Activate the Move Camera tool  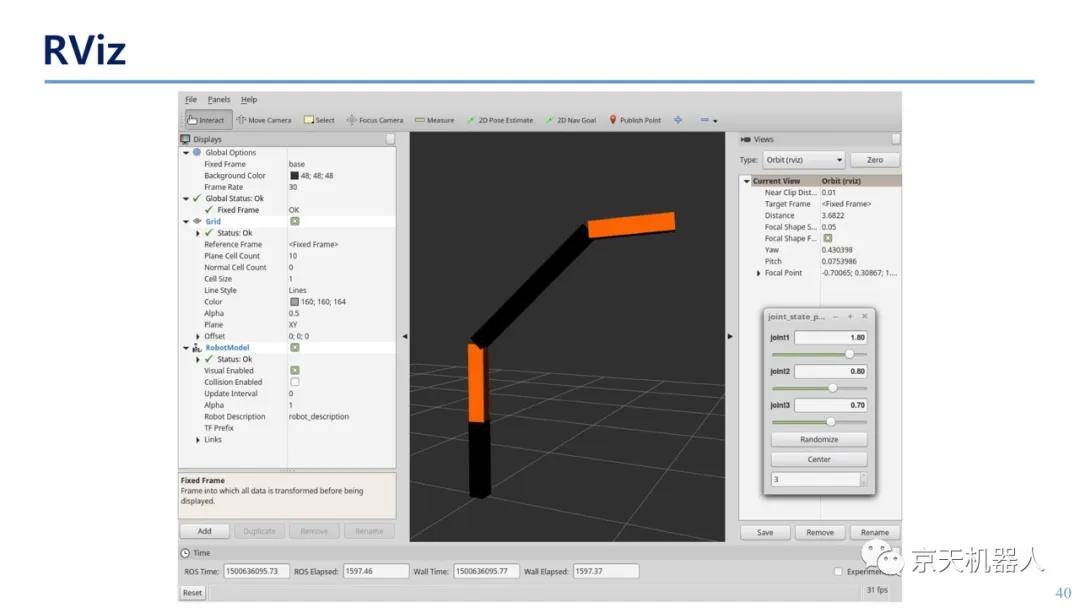tap(264, 120)
